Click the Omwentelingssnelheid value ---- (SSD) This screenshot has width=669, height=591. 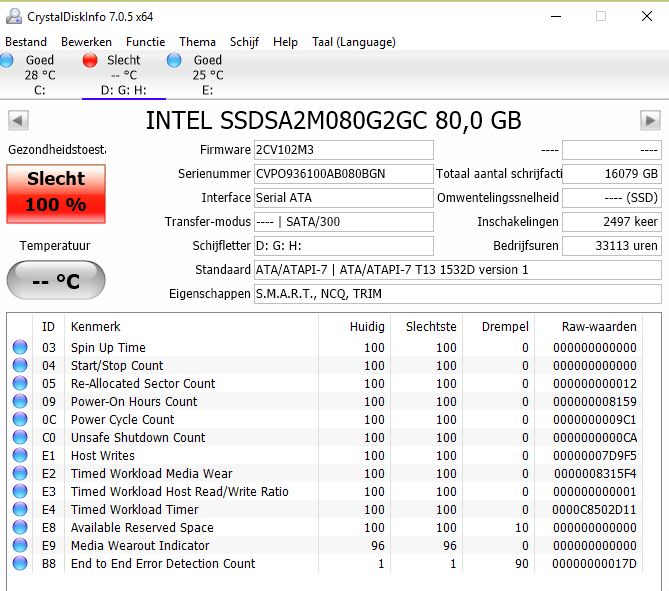coord(612,198)
